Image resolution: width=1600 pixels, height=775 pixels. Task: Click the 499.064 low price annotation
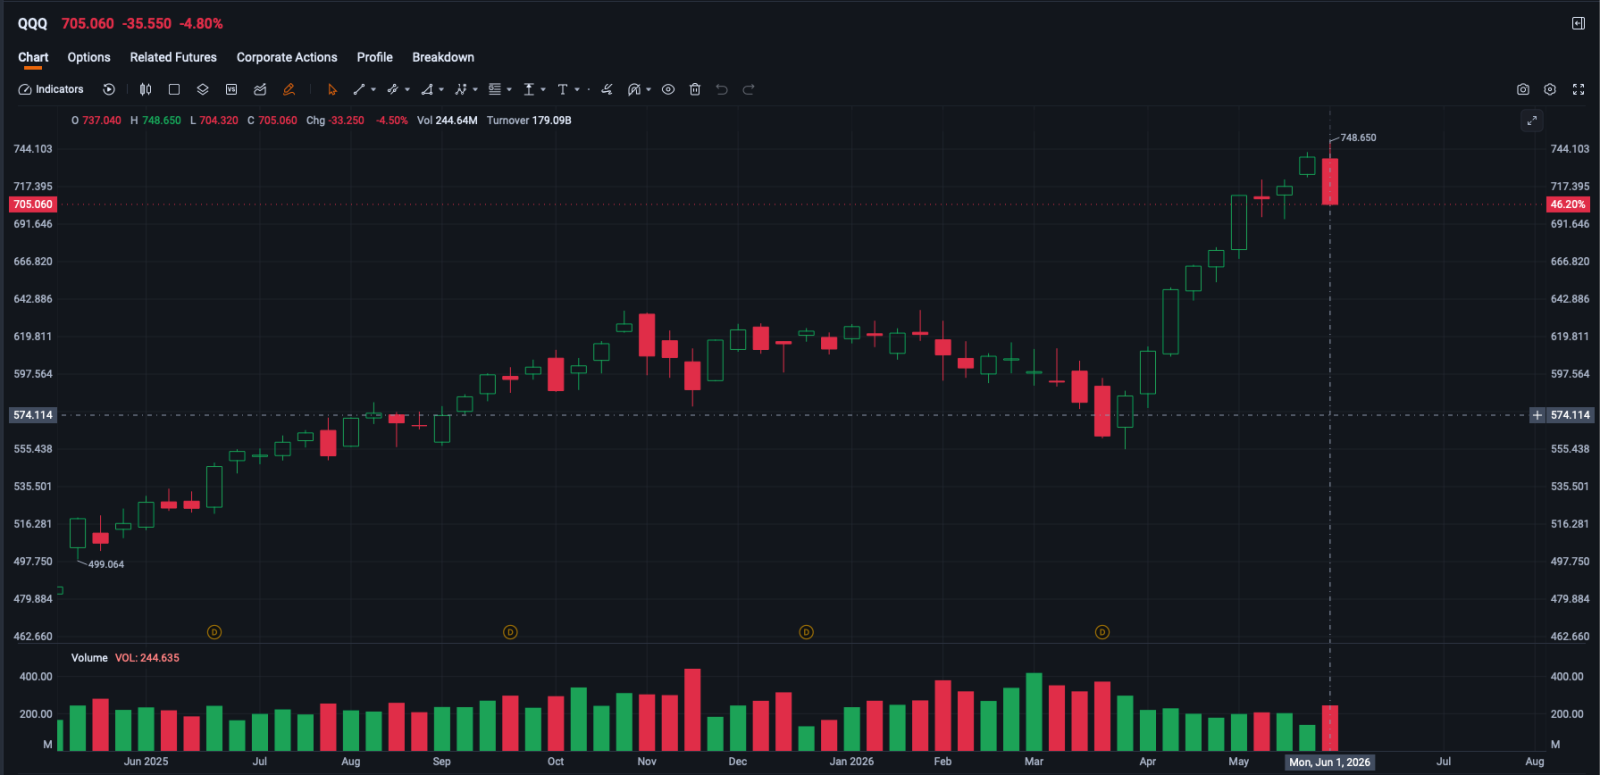106,565
